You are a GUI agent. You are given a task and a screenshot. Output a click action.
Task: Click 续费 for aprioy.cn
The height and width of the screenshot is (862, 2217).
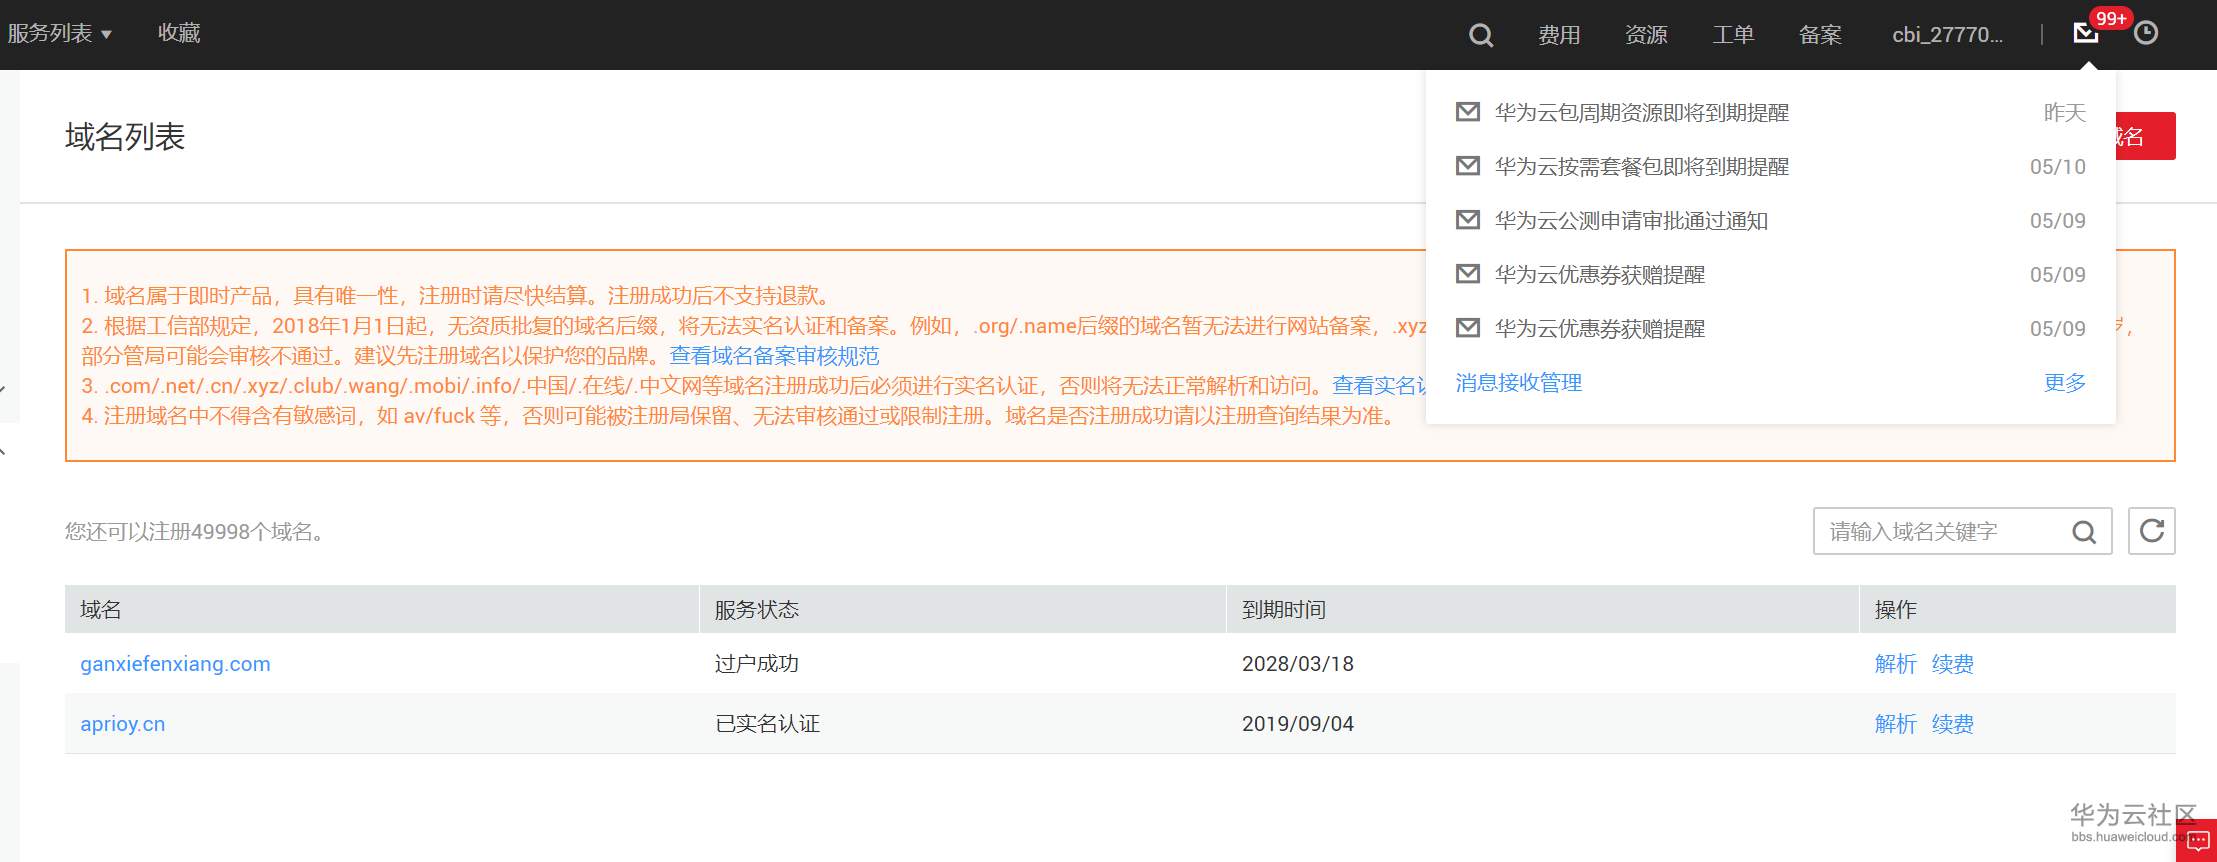1953,724
